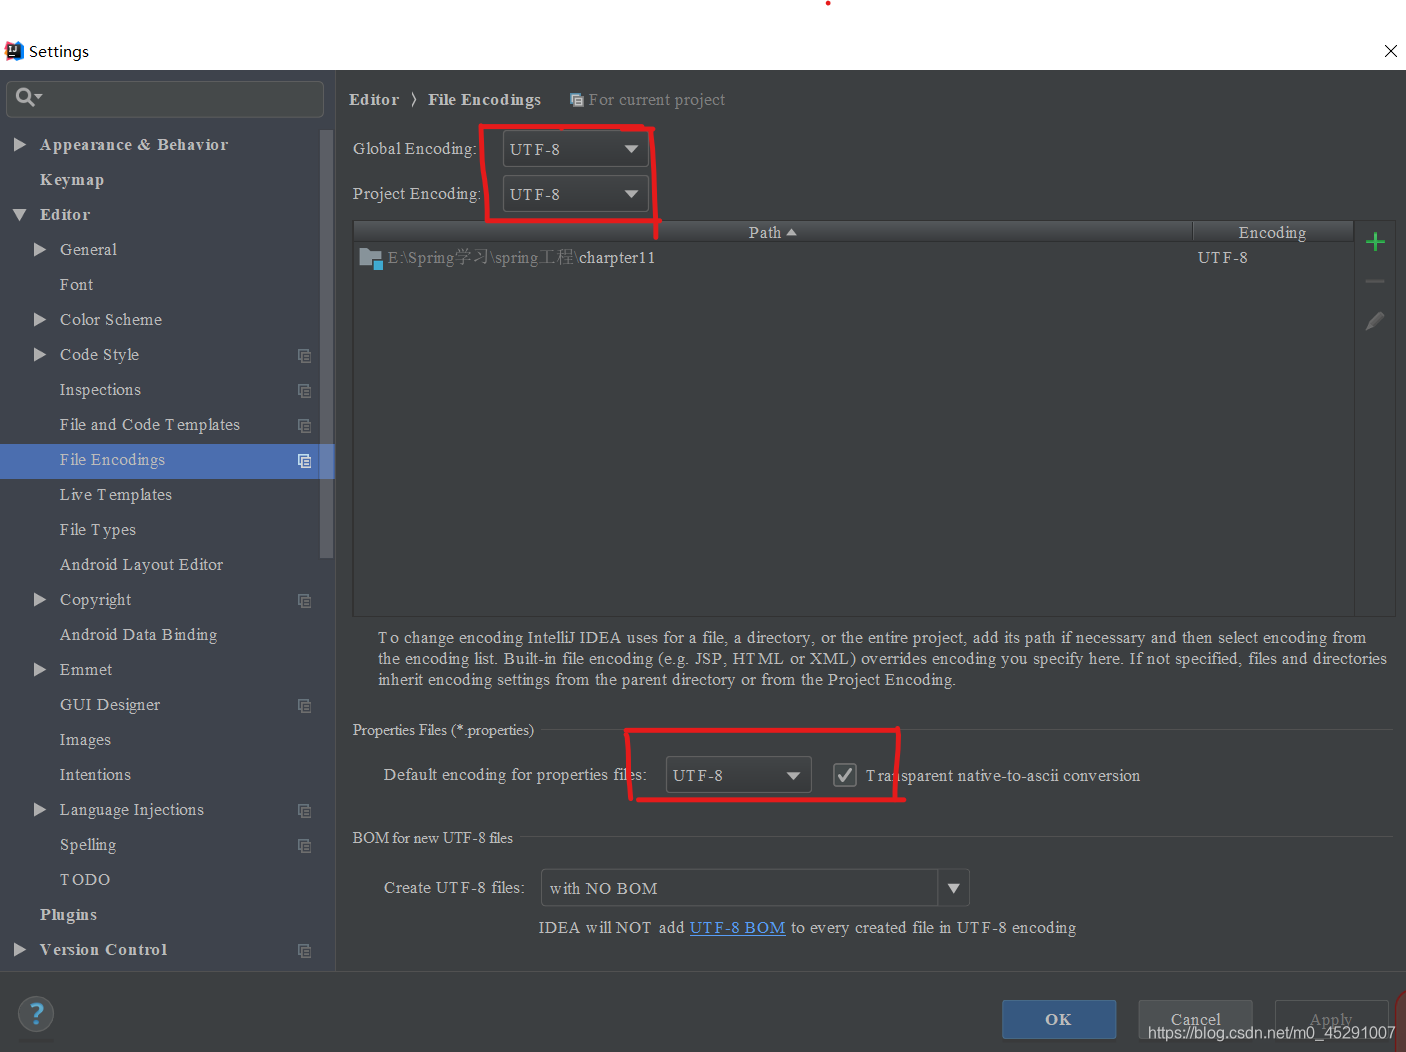Image resolution: width=1406 pixels, height=1052 pixels.
Task: Click project-level icon beside Inspections
Action: point(304,391)
